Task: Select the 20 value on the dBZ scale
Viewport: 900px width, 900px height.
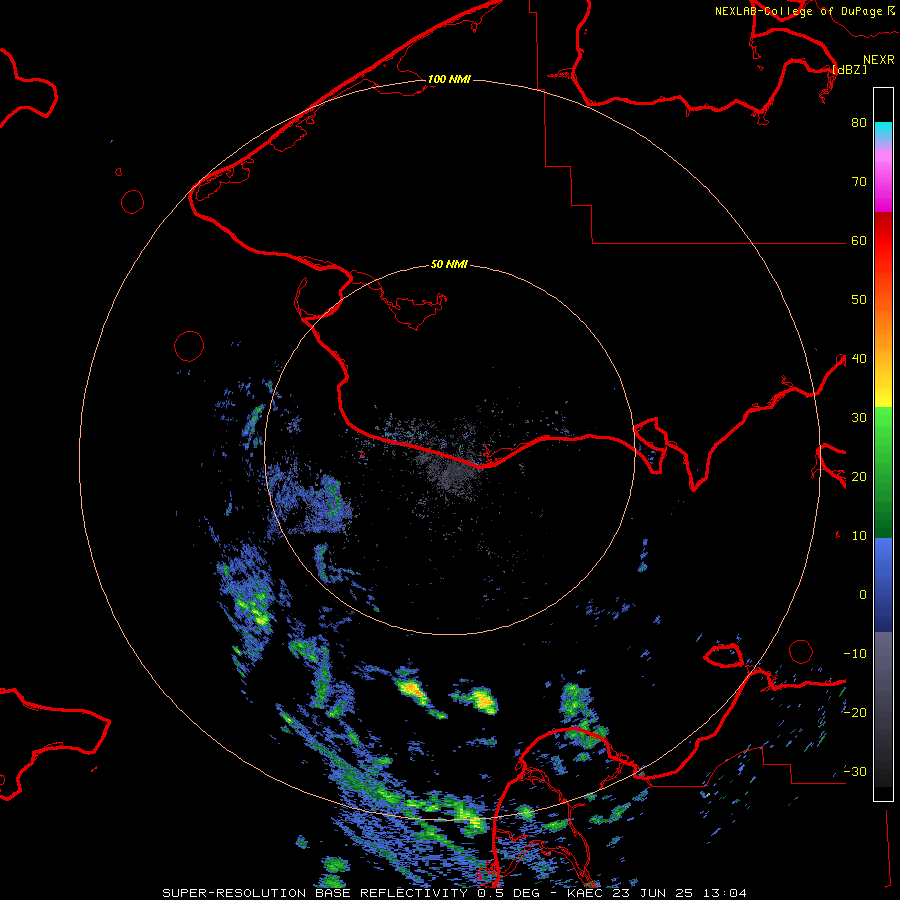Action: (x=859, y=477)
